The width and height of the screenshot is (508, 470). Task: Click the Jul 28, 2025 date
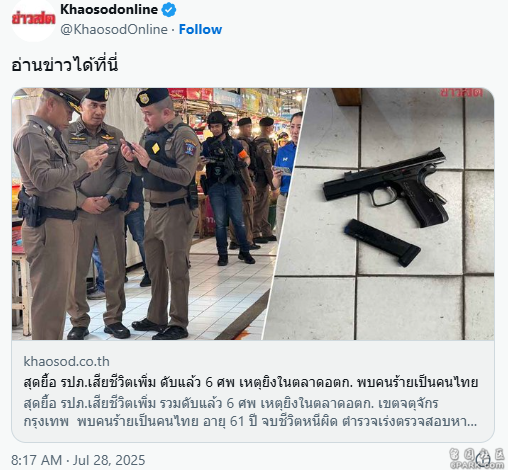[109, 460]
